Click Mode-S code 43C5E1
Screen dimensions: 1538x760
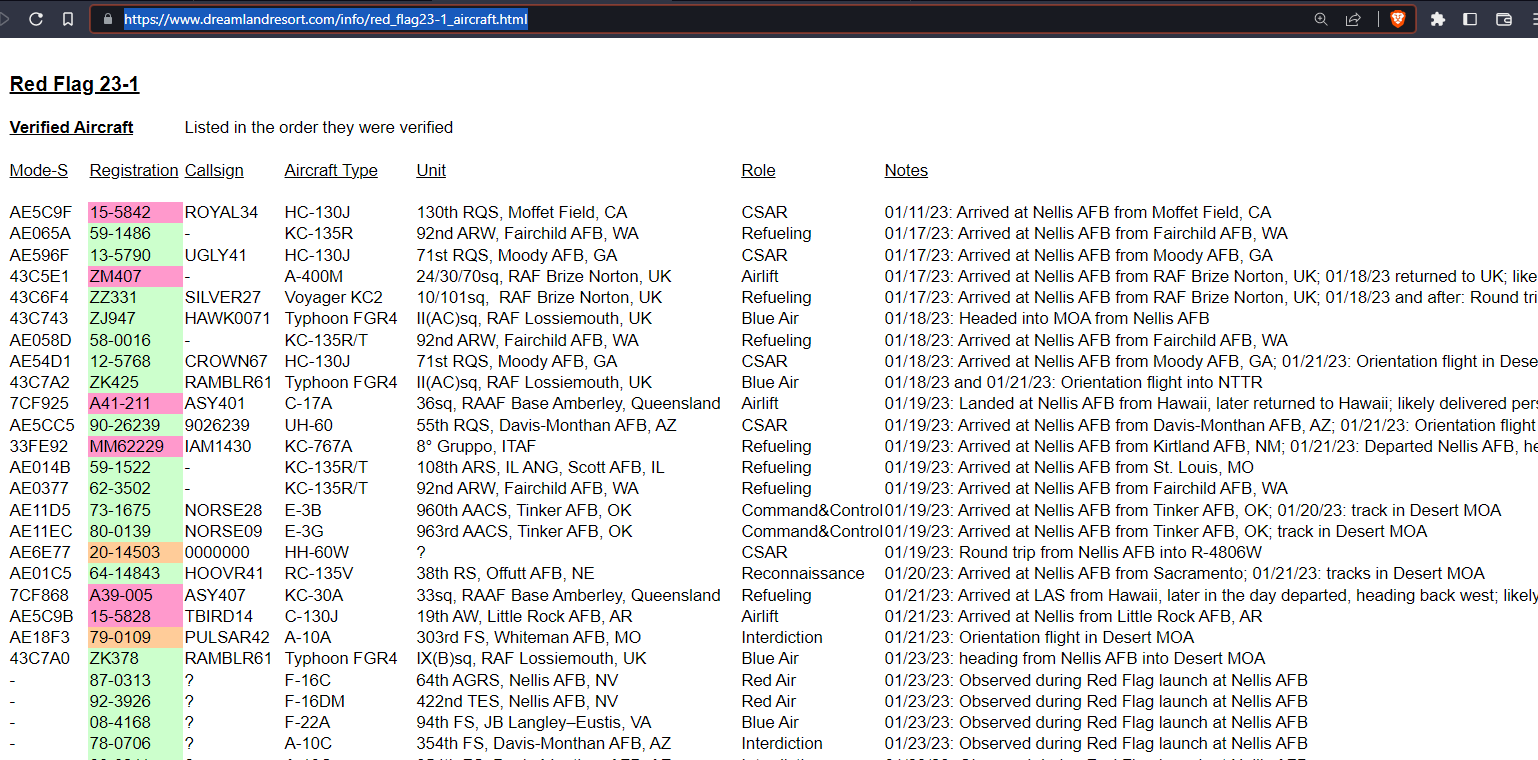pyautogui.click(x=40, y=276)
